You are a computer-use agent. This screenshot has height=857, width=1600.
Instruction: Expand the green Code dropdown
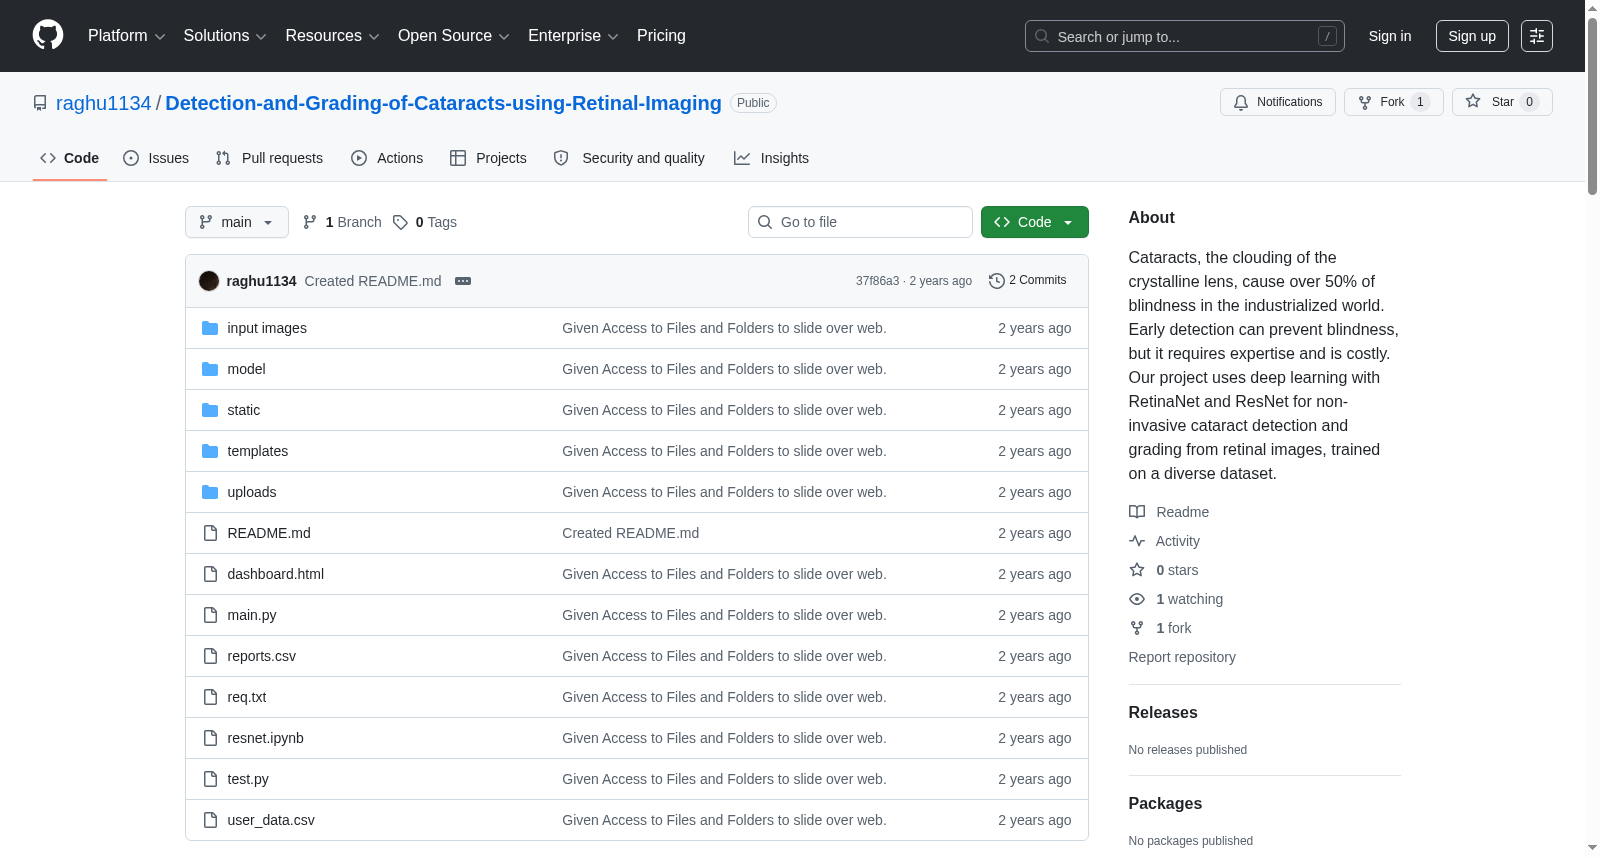pos(1035,222)
